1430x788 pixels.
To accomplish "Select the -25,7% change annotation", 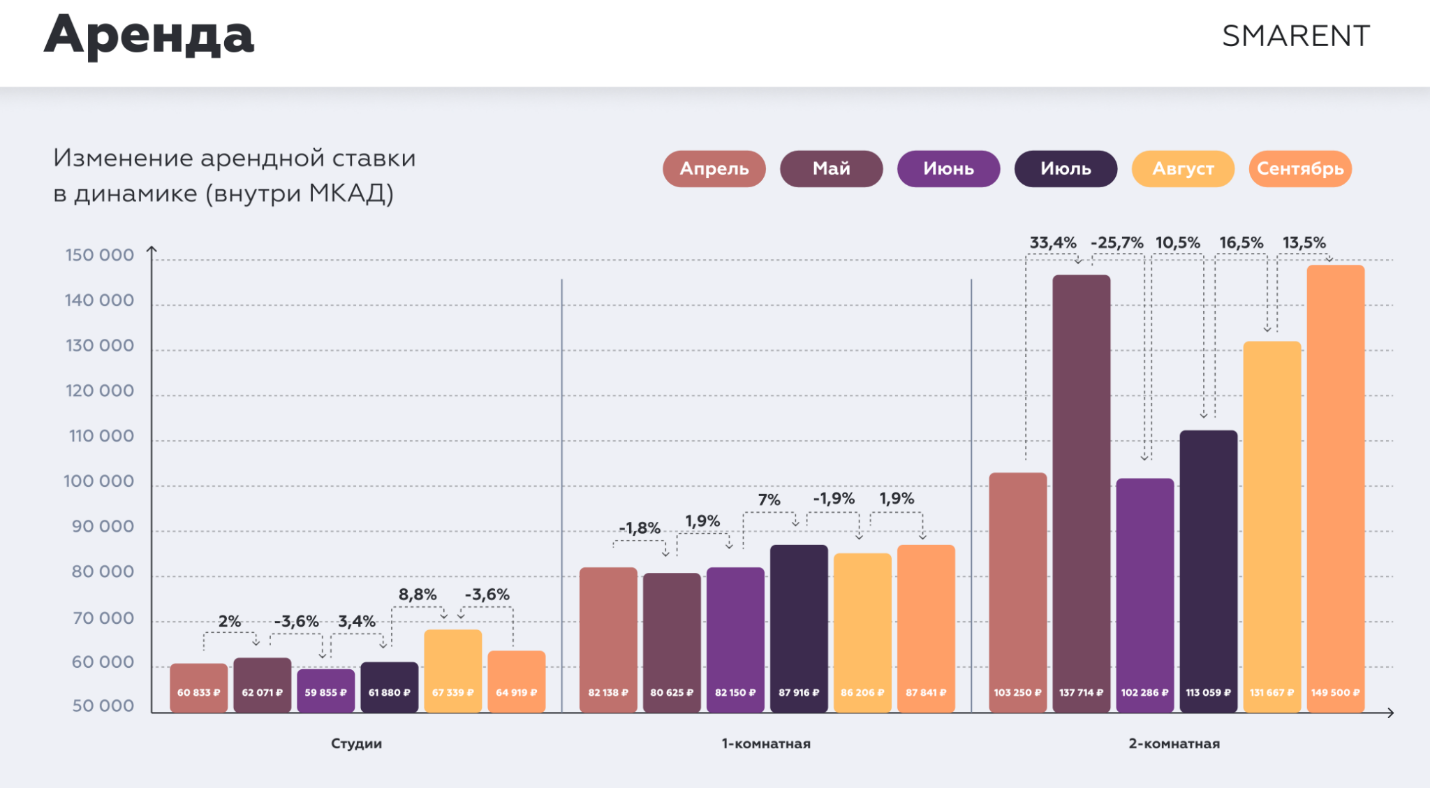I will click(x=1116, y=242).
